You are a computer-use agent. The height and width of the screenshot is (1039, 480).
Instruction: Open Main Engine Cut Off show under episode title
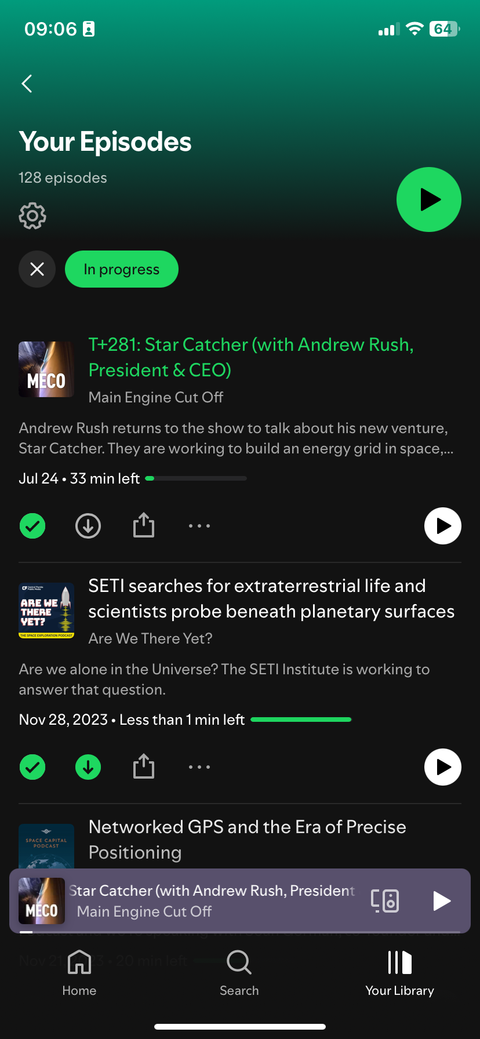click(156, 398)
